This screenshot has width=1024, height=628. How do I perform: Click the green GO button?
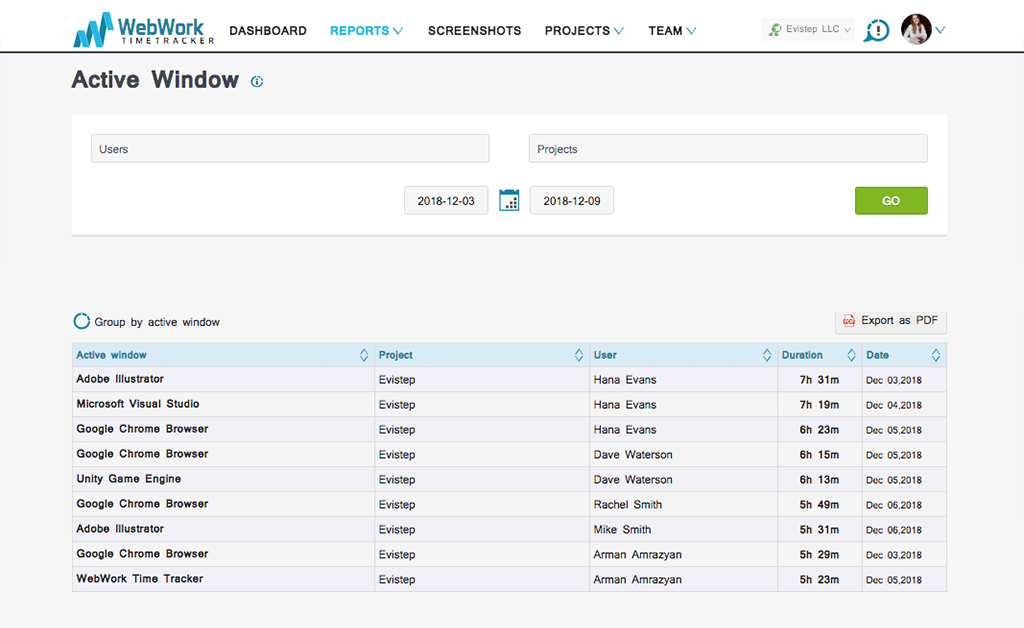coord(891,200)
